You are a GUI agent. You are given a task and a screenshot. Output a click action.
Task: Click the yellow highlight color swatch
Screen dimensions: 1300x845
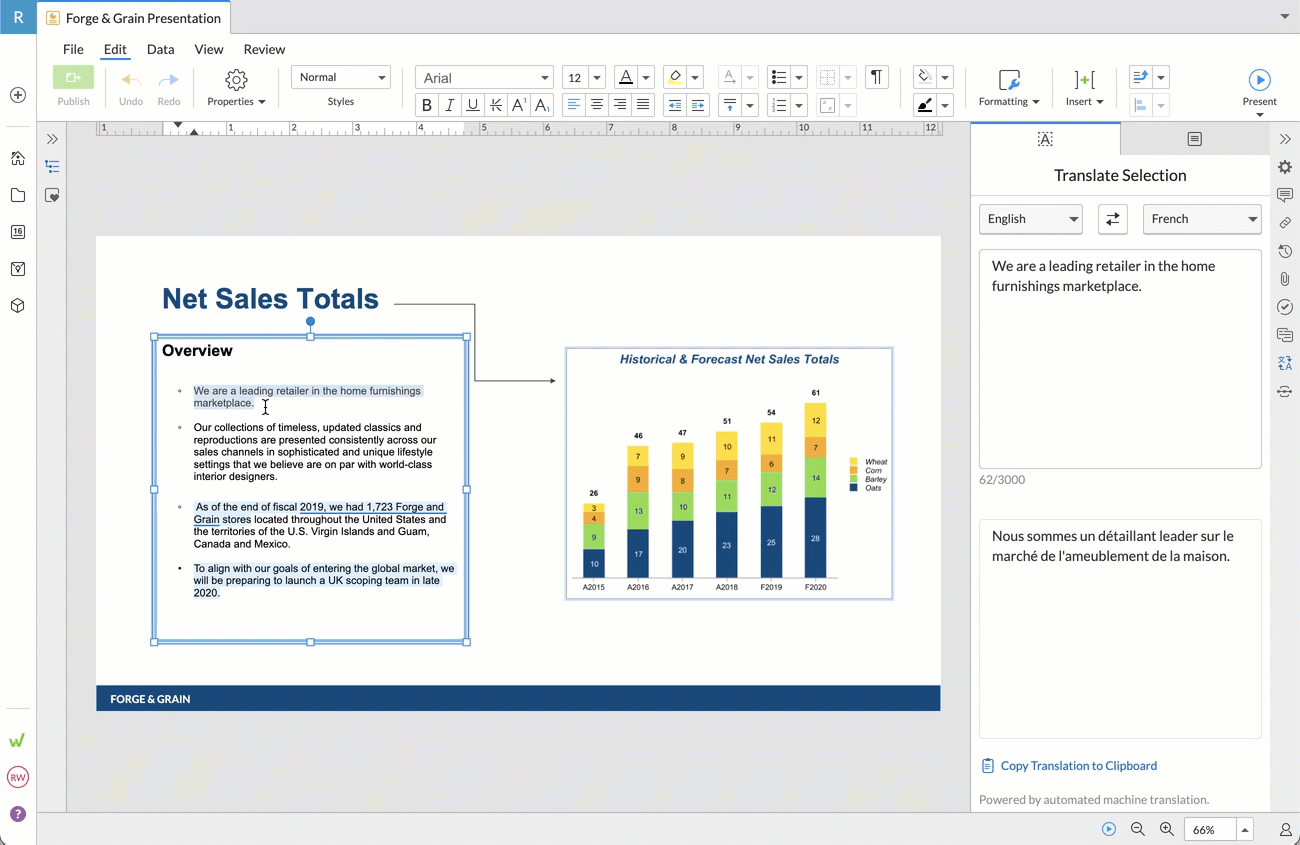[x=675, y=77]
